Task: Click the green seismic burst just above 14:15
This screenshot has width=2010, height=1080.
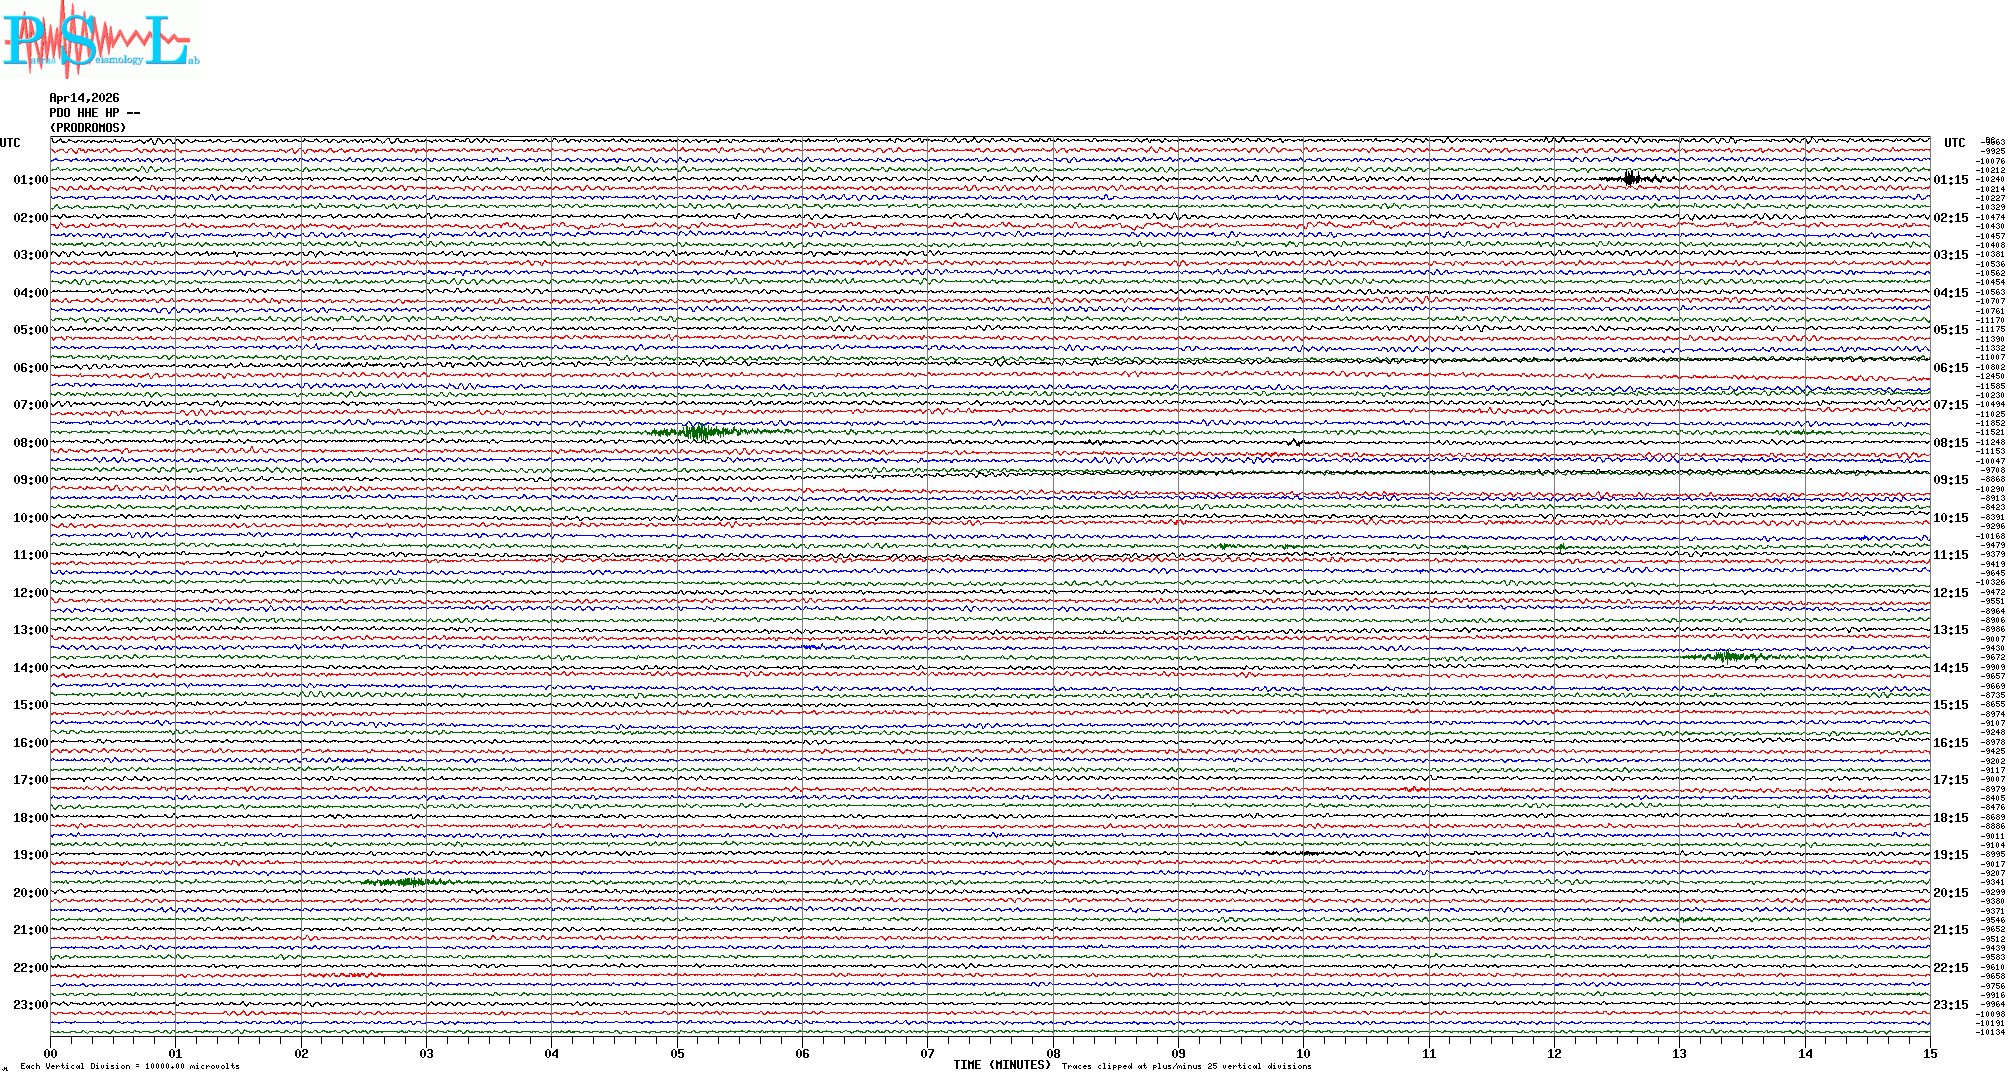Action: pyautogui.click(x=1726, y=656)
